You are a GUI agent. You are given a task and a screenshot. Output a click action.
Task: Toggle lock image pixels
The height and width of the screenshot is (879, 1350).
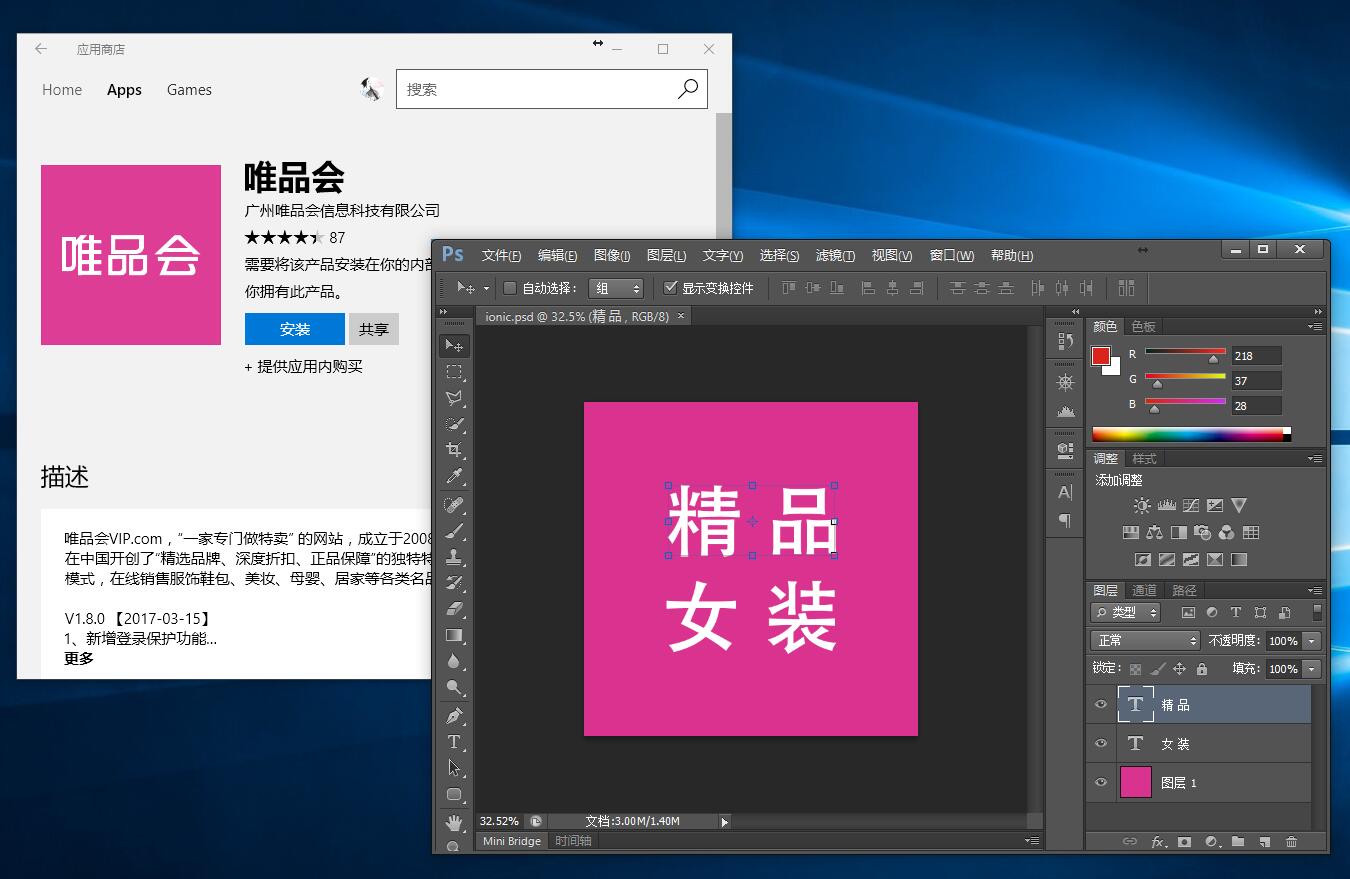click(1157, 669)
